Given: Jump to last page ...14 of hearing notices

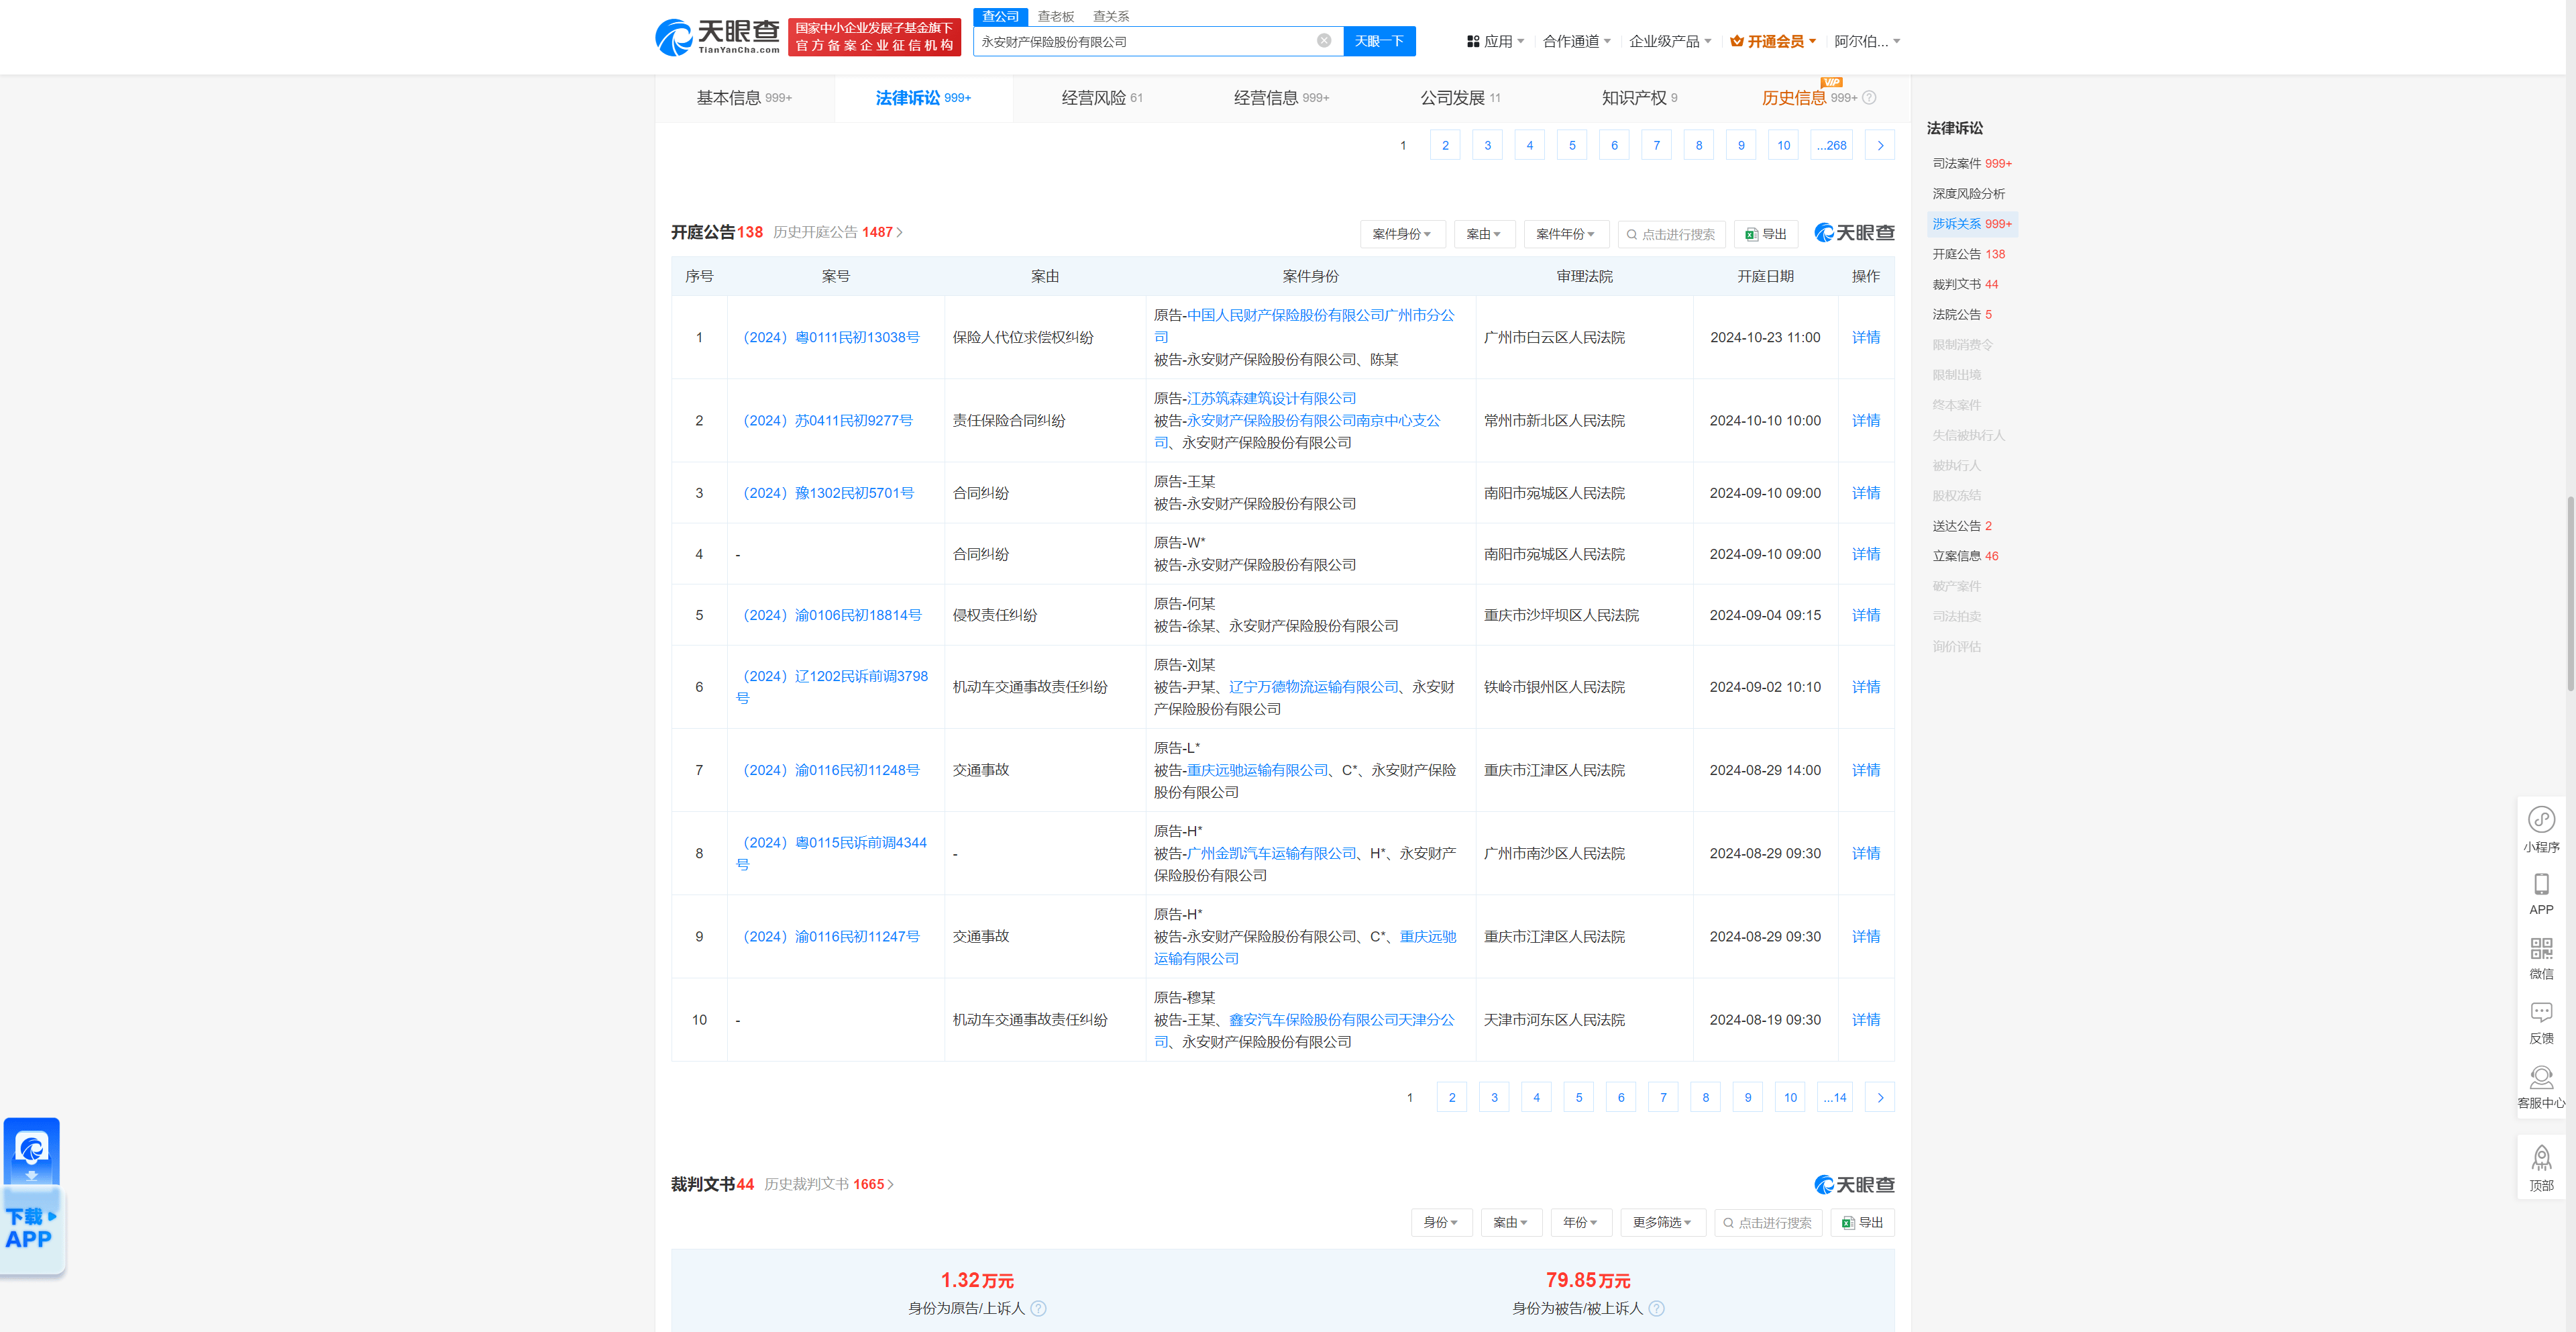Looking at the screenshot, I should click(1834, 1098).
